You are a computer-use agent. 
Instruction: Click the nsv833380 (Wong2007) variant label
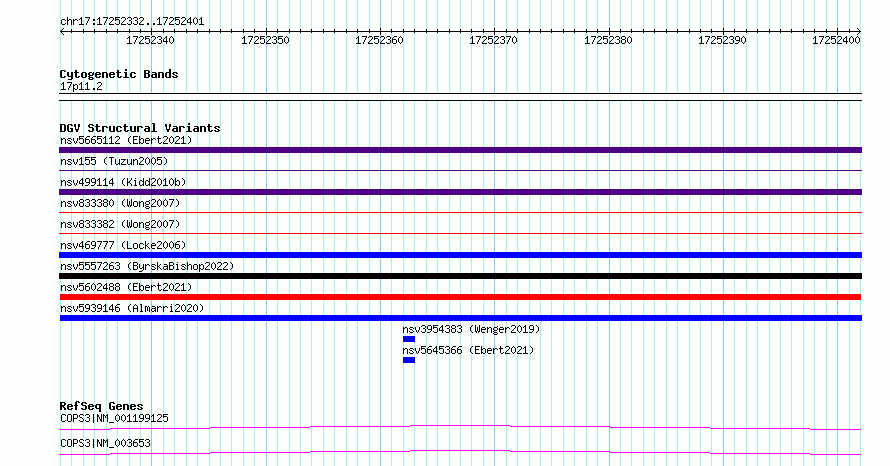[x=120, y=203]
